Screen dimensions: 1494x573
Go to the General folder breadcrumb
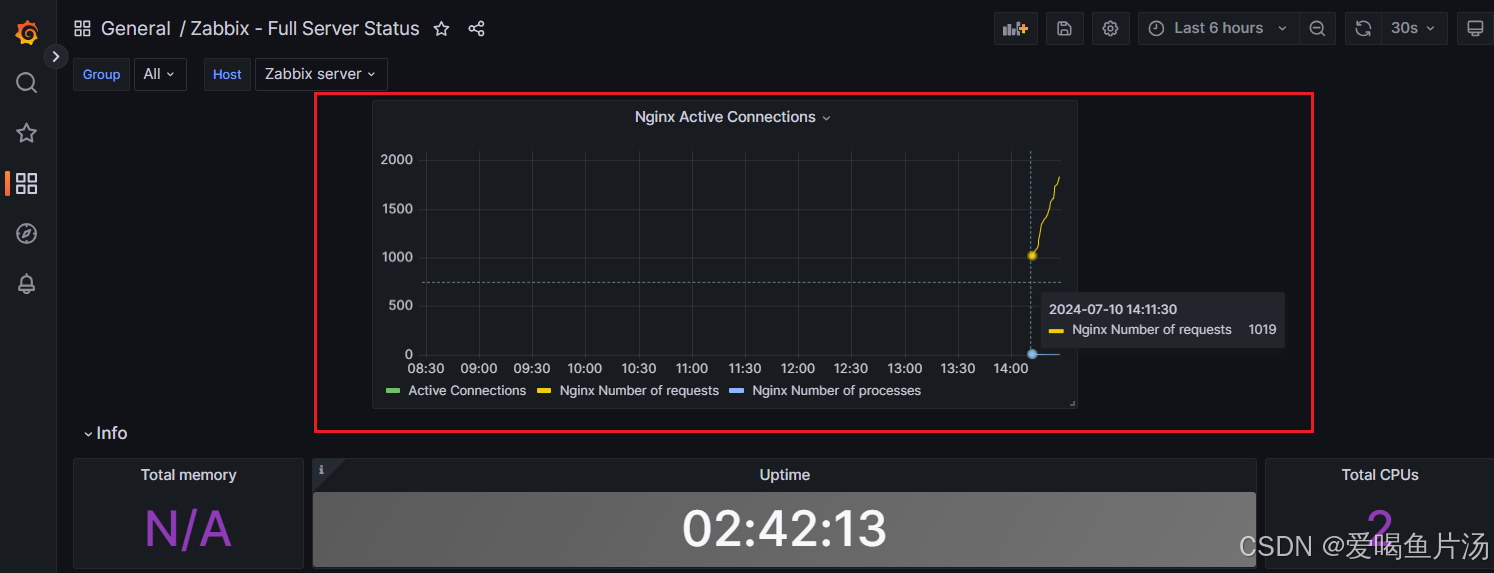pyautogui.click(x=136, y=29)
